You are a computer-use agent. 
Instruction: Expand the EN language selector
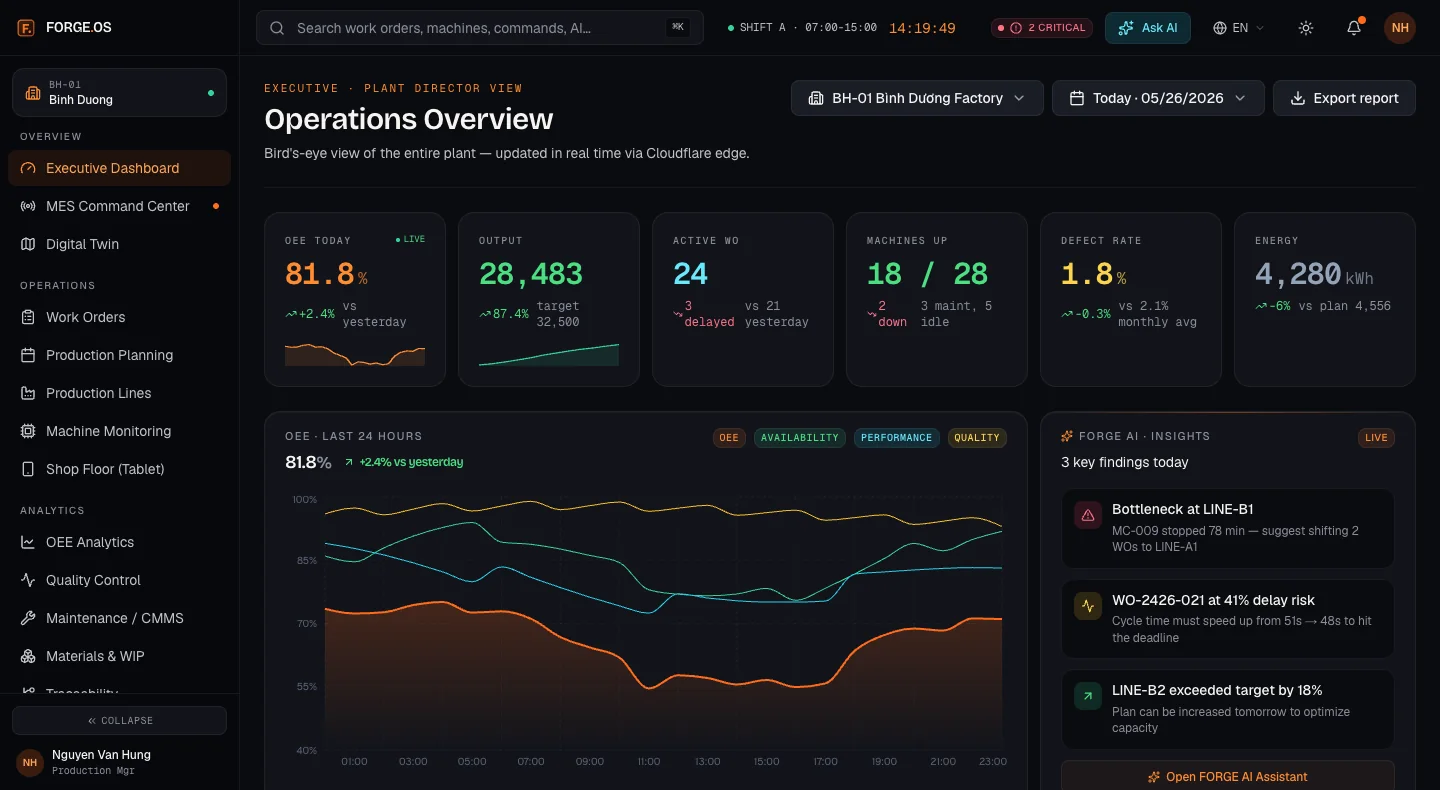coord(1239,28)
